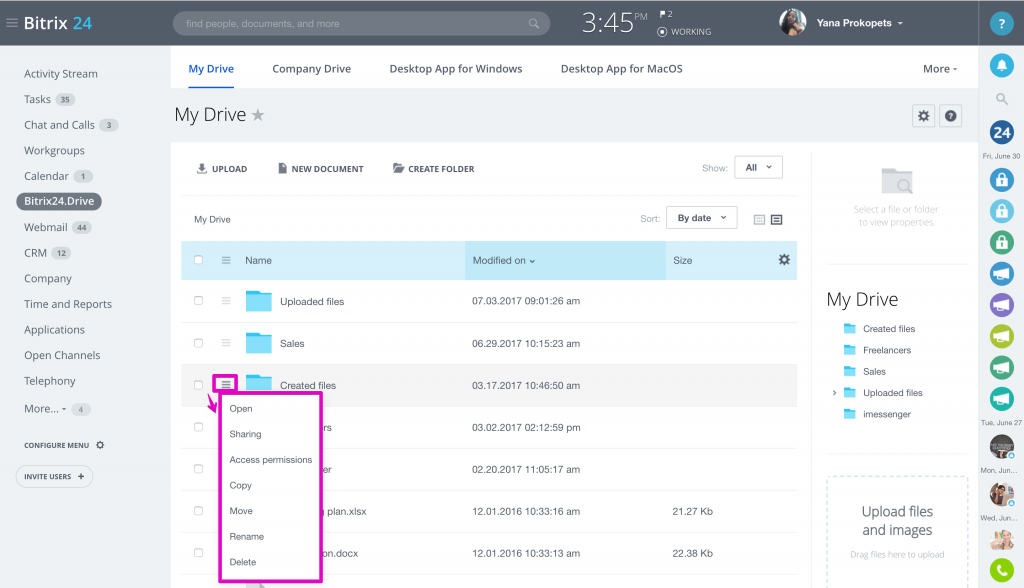Viewport: 1024px width, 588px height.
Task: Click the header hamburger icon left of Name
Action: coord(226,260)
